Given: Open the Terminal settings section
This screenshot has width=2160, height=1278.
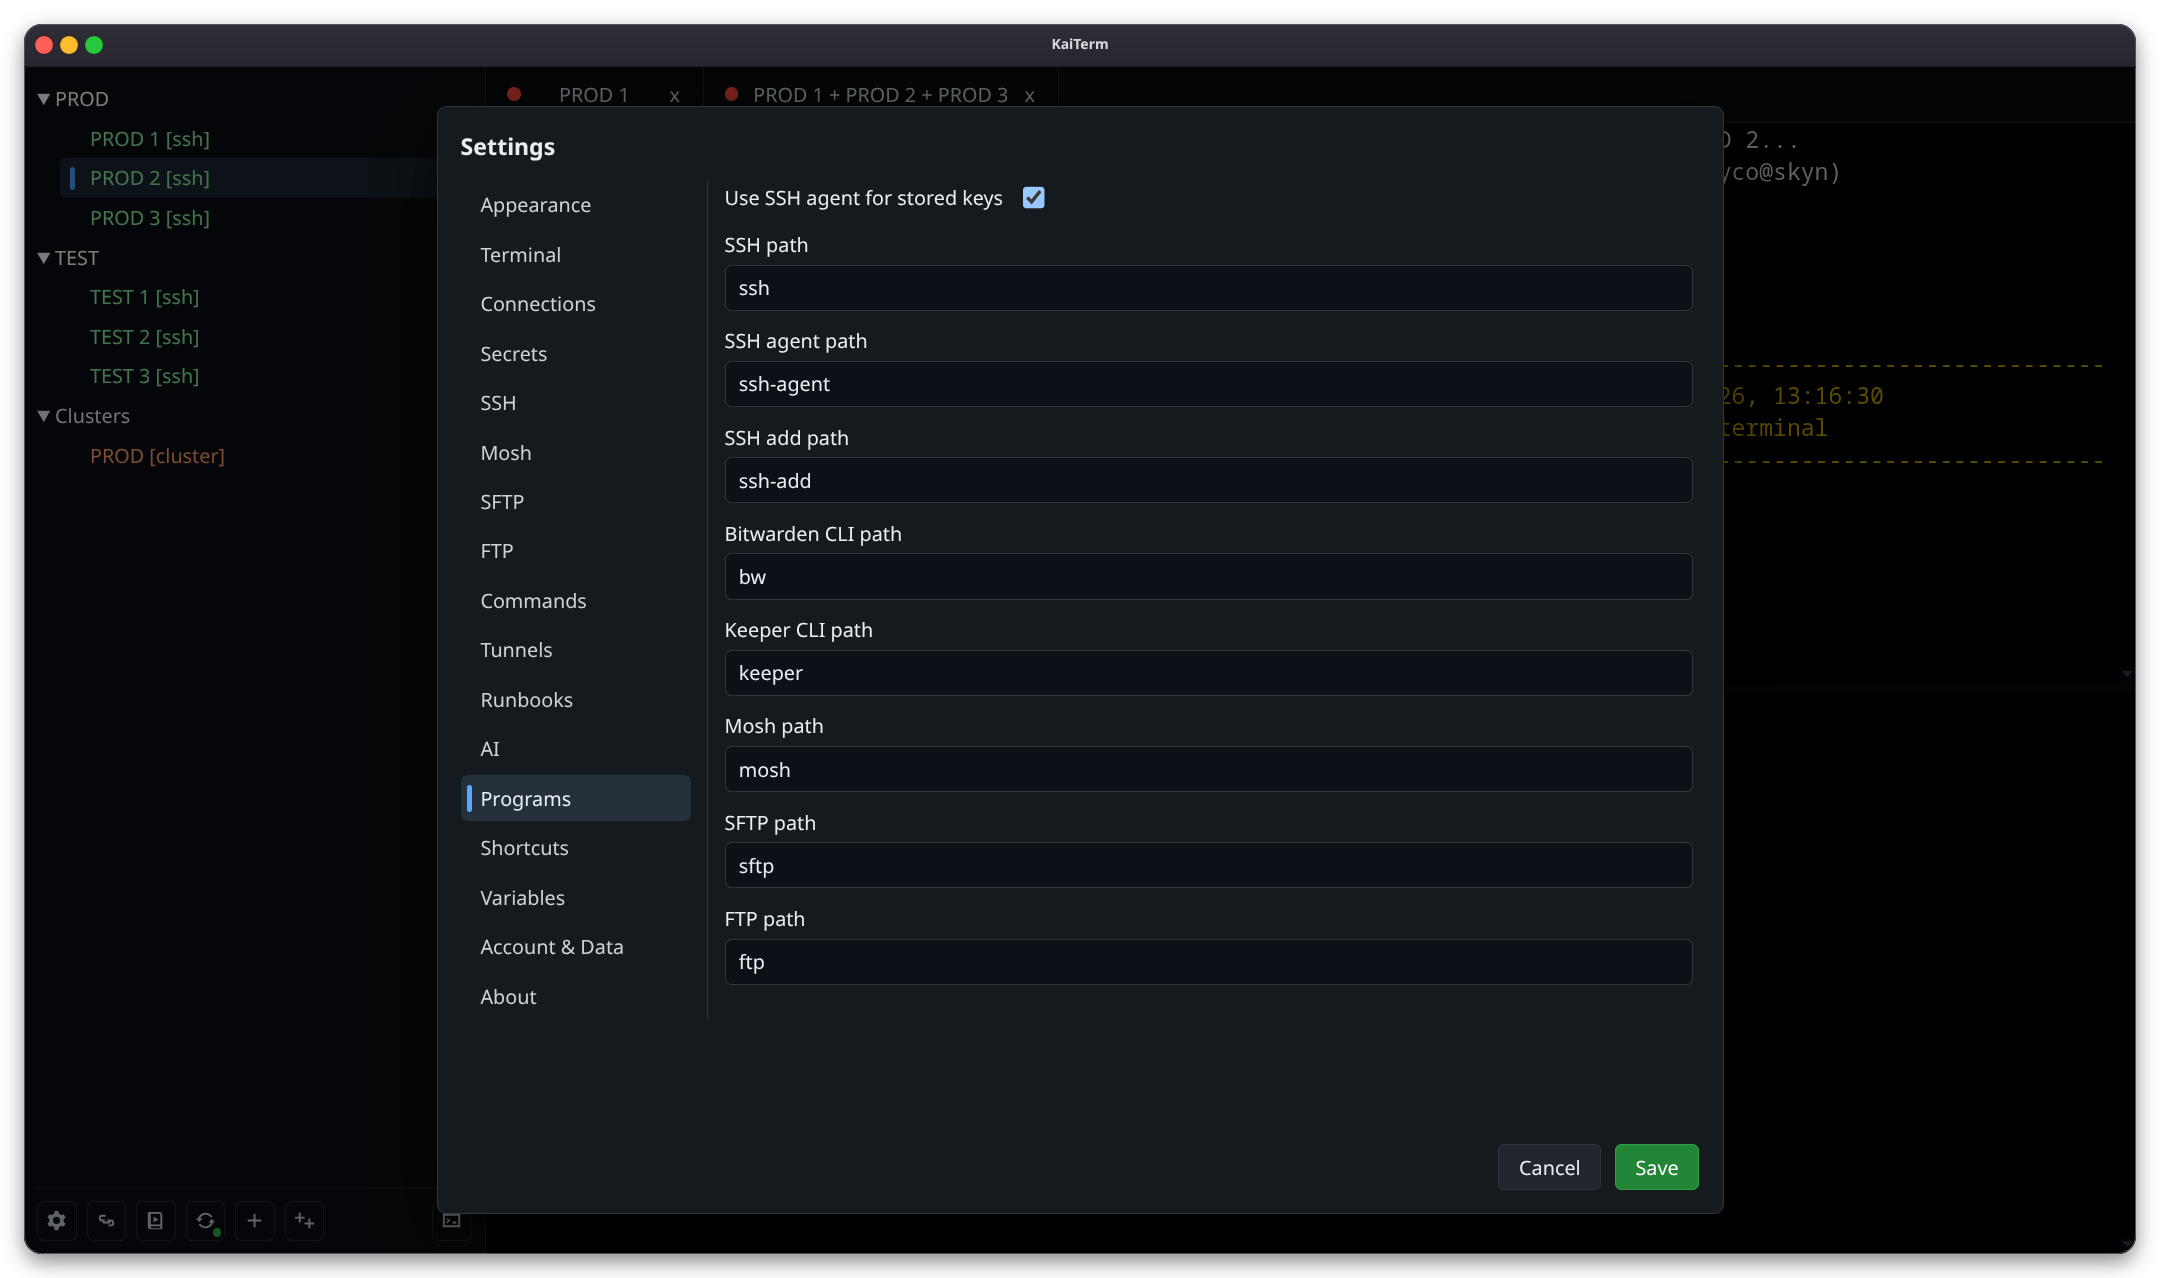Looking at the screenshot, I should coord(576,255).
